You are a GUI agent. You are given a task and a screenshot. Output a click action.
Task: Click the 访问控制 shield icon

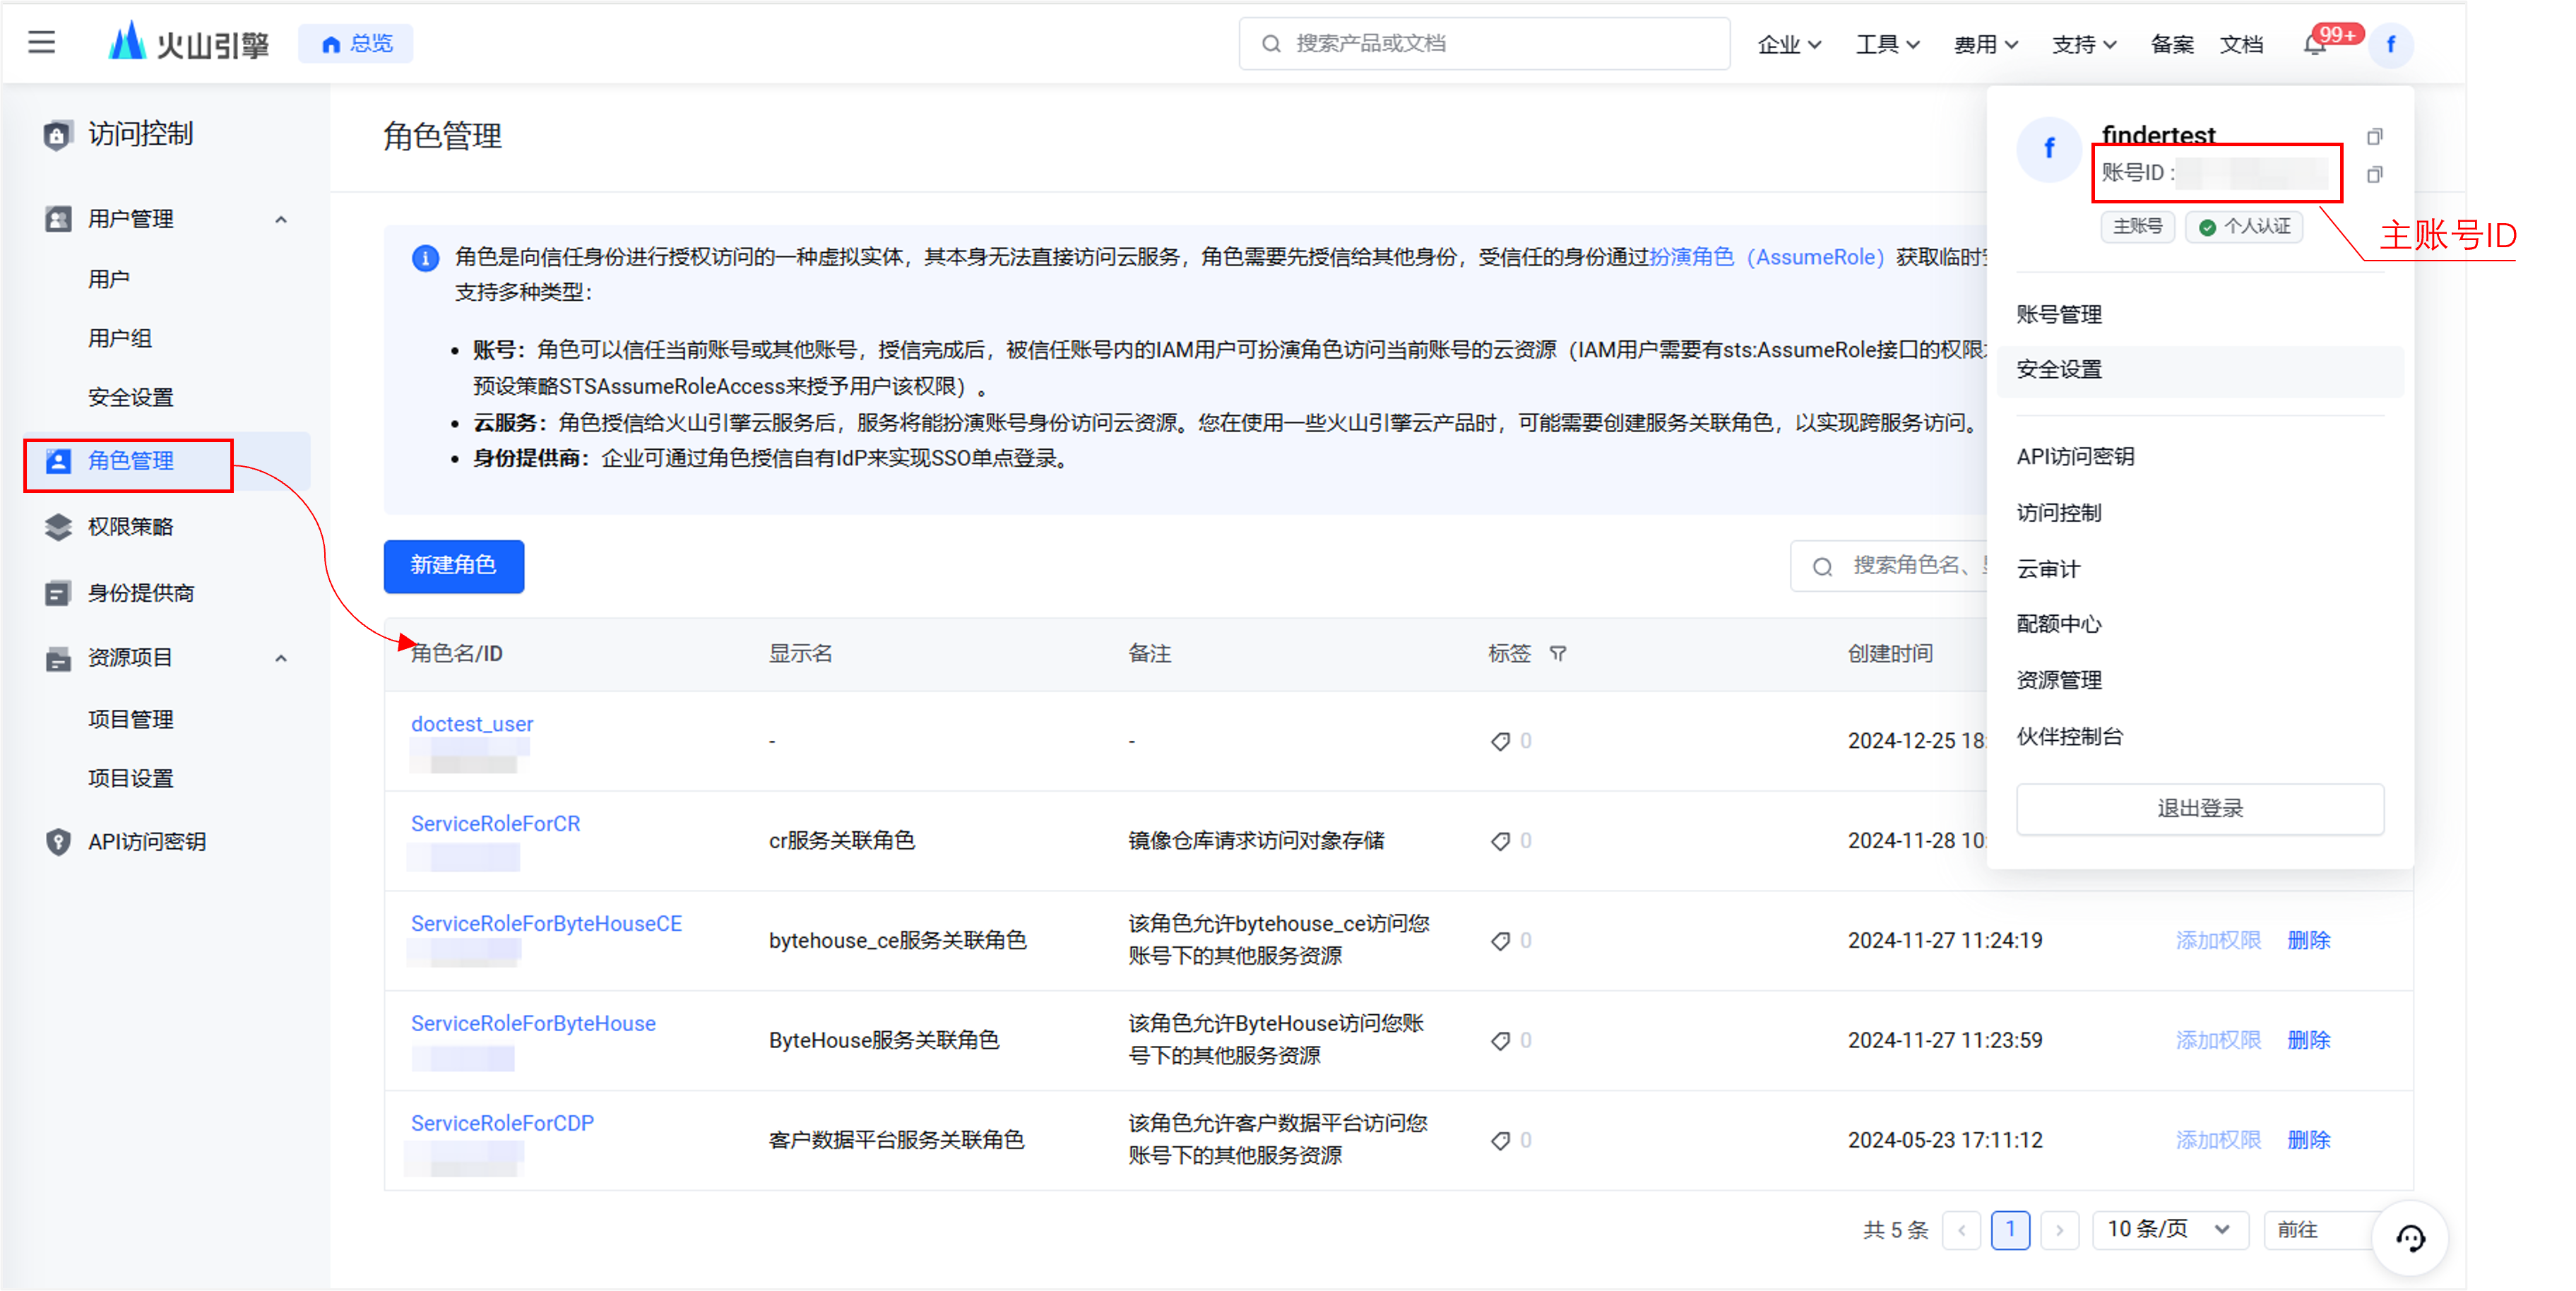coord(57,134)
